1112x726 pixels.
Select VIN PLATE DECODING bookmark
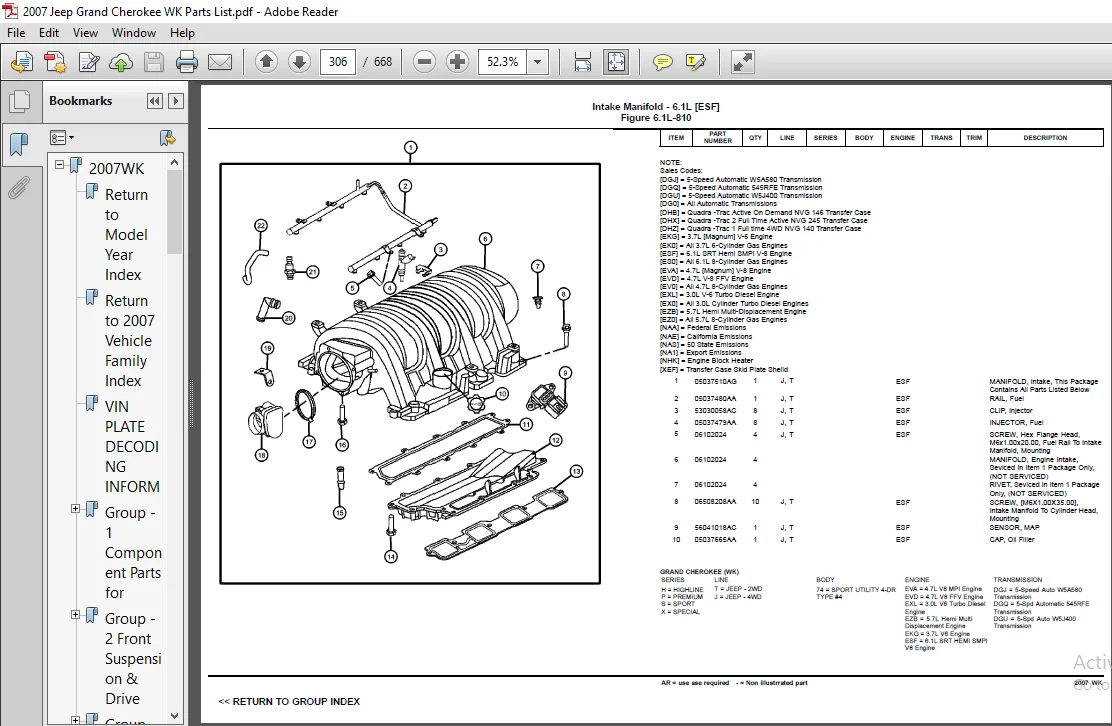tap(132, 447)
